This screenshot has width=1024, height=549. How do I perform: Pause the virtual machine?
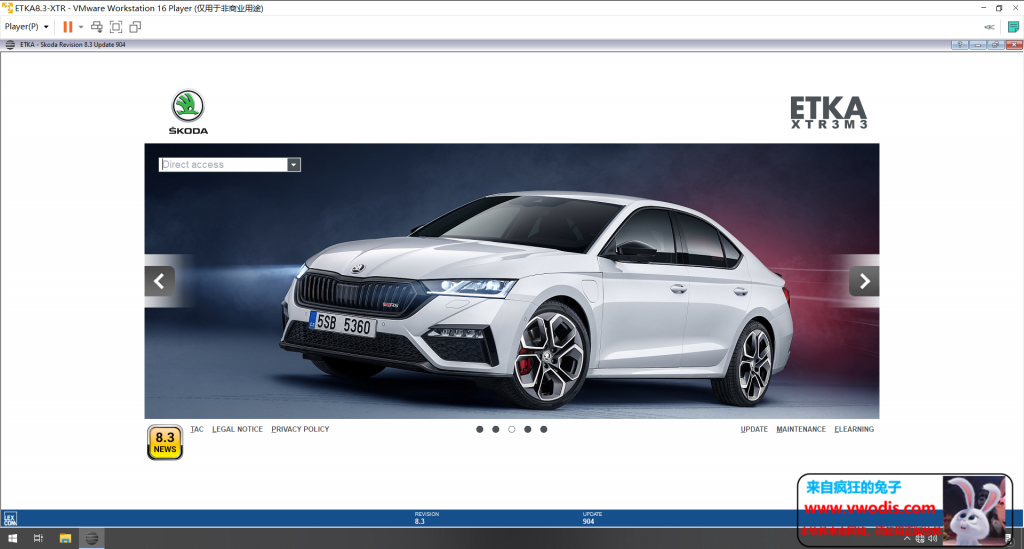(x=67, y=27)
